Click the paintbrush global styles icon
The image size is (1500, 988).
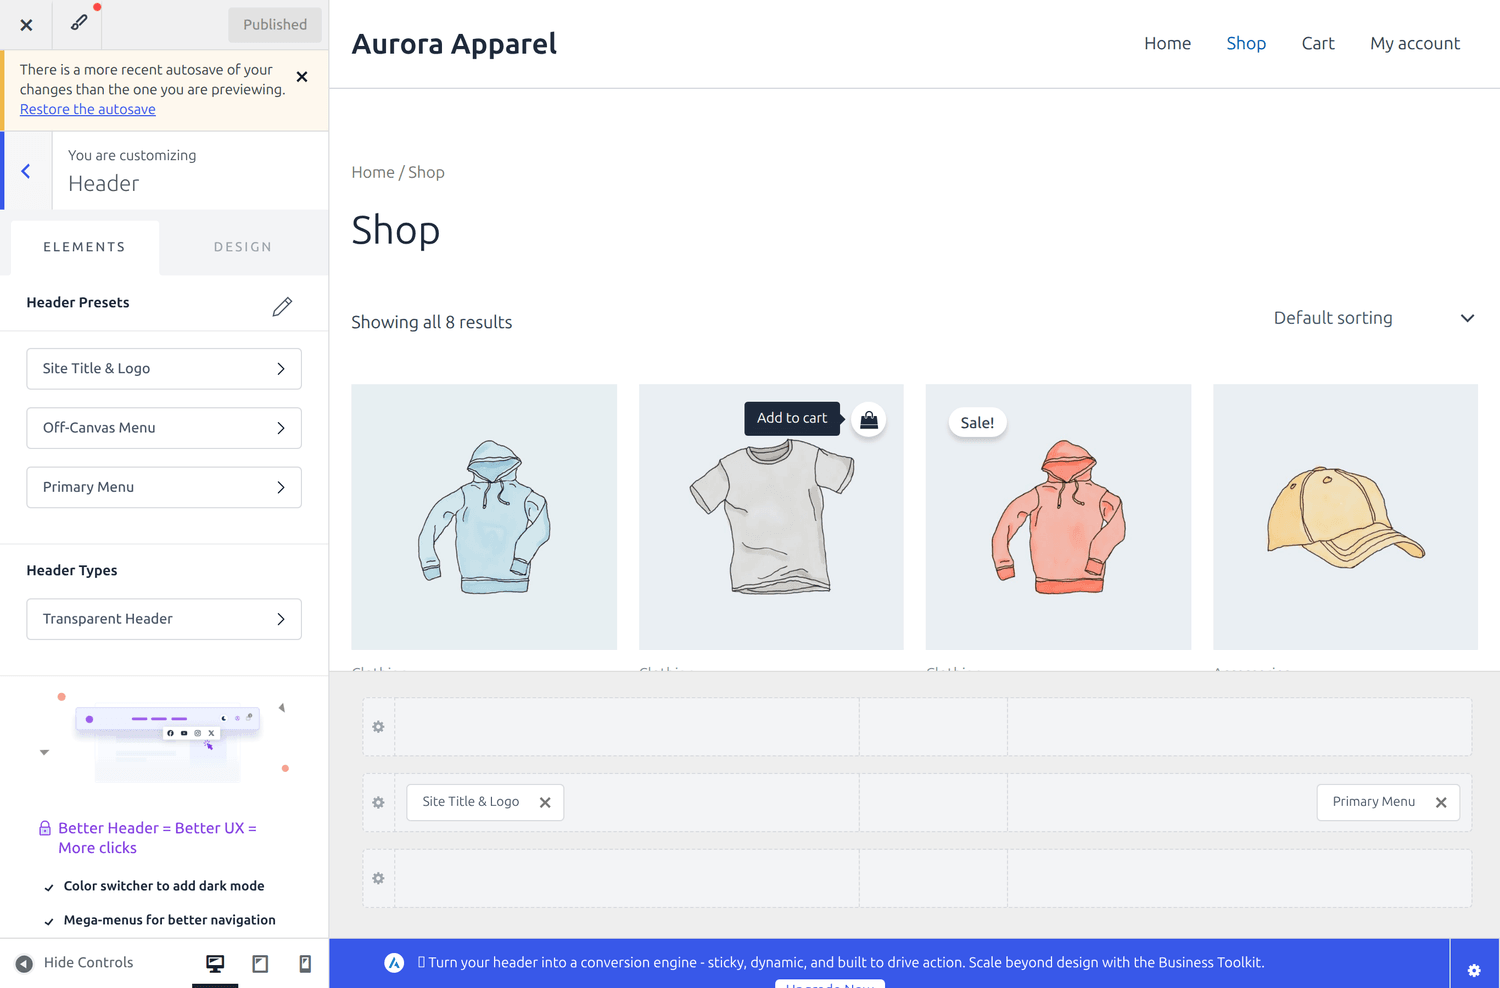click(x=78, y=23)
